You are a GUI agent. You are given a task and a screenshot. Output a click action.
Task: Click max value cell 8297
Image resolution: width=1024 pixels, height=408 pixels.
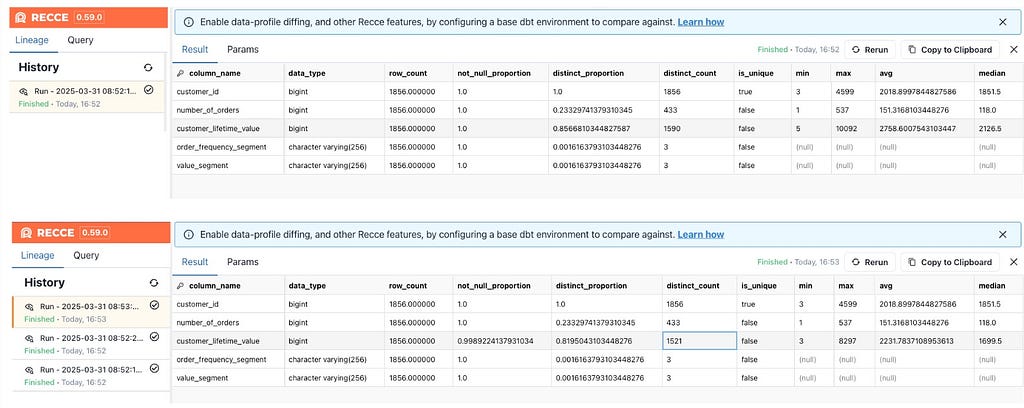(853, 341)
